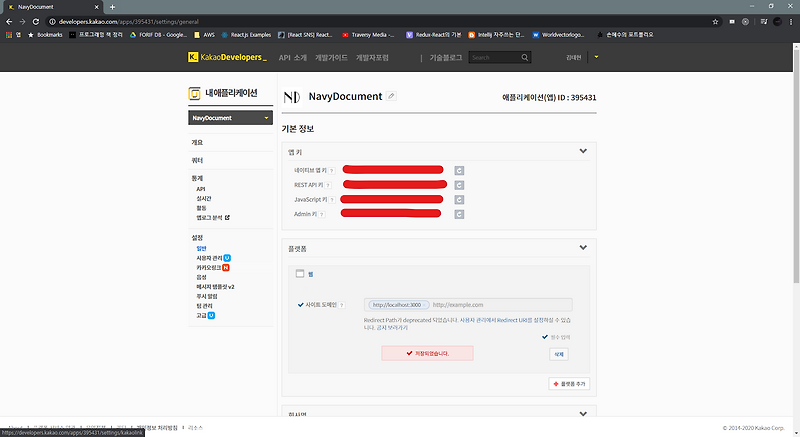This screenshot has width=800, height=437.
Task: Open help tooltip for REST API key
Action: point(328,185)
